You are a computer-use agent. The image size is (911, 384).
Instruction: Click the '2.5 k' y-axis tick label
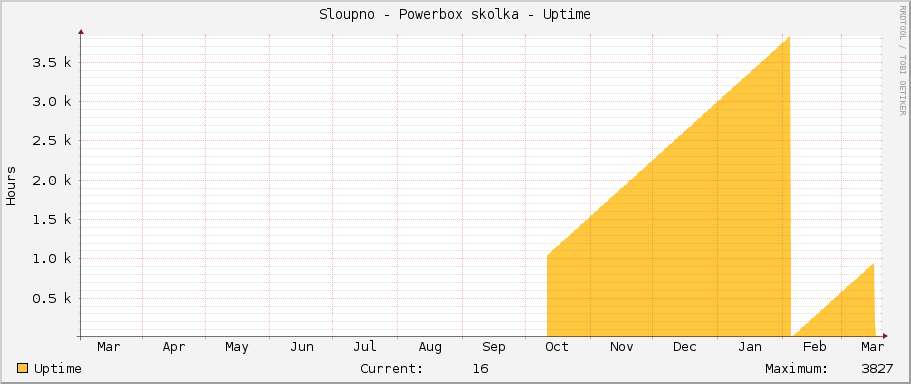(x=52, y=141)
